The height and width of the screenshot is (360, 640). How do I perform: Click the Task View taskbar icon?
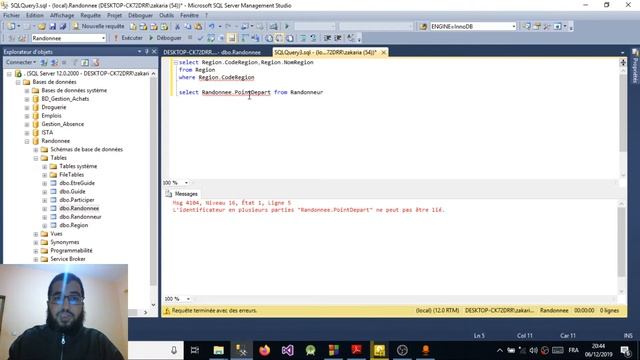coord(195,350)
